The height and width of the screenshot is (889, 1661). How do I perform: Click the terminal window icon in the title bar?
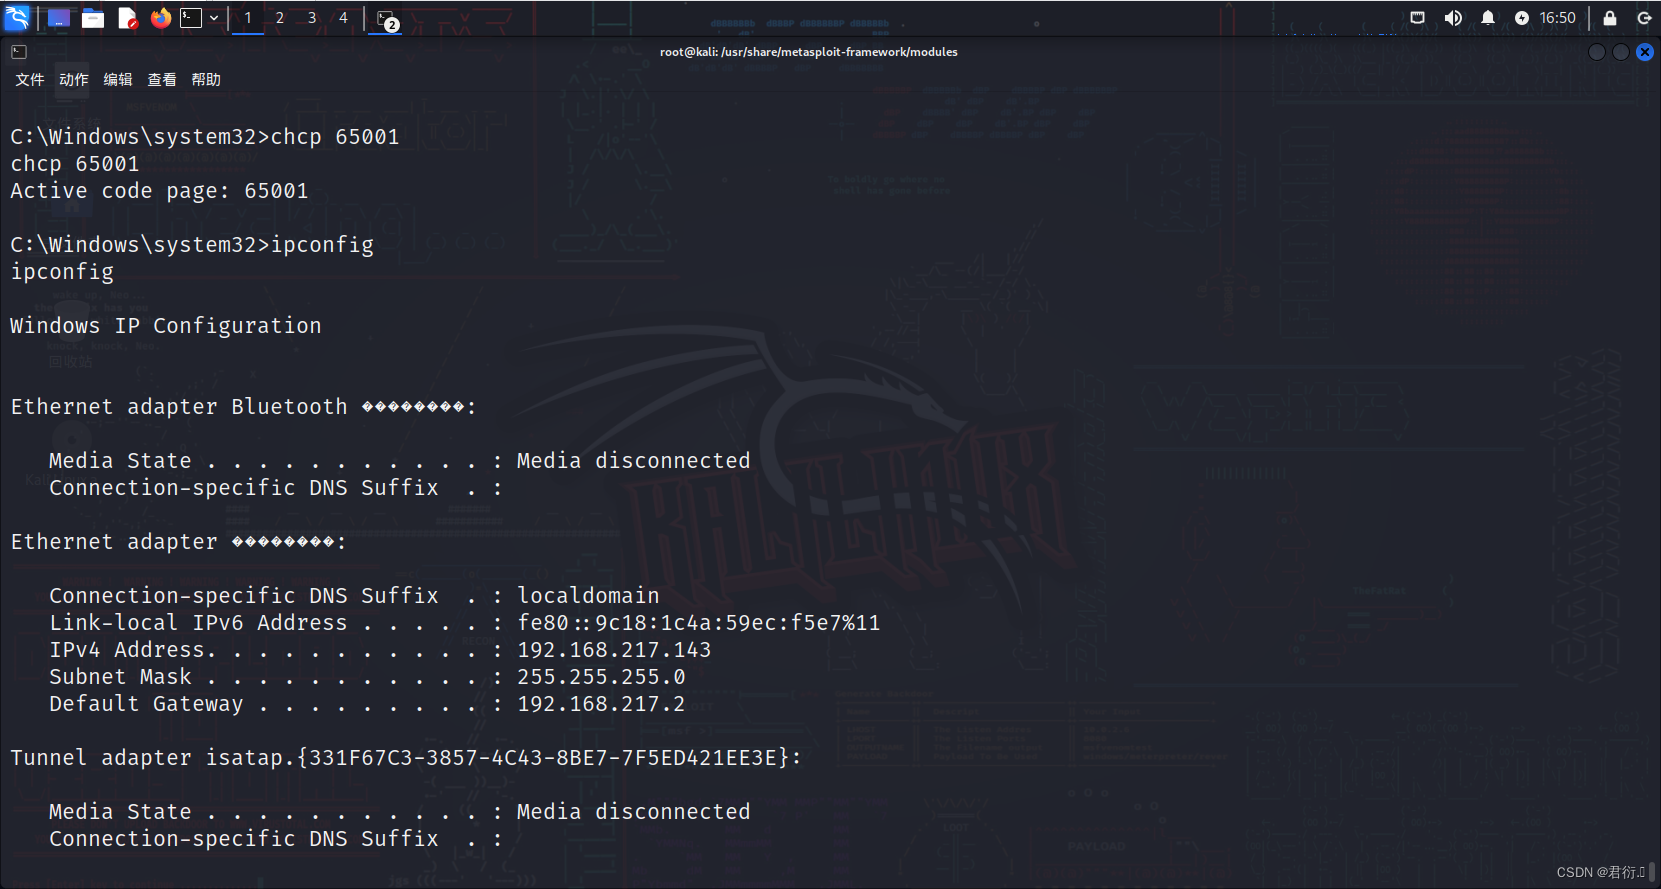(19, 52)
